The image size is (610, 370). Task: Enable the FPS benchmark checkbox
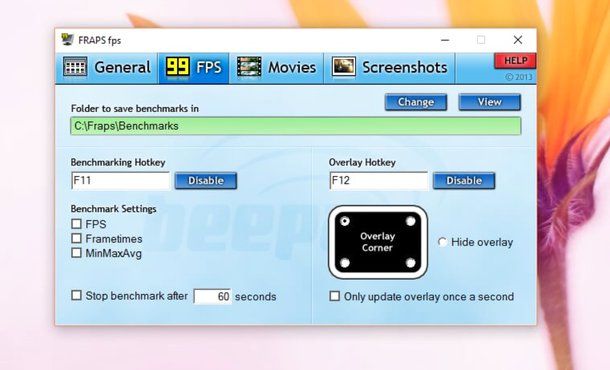[76, 224]
